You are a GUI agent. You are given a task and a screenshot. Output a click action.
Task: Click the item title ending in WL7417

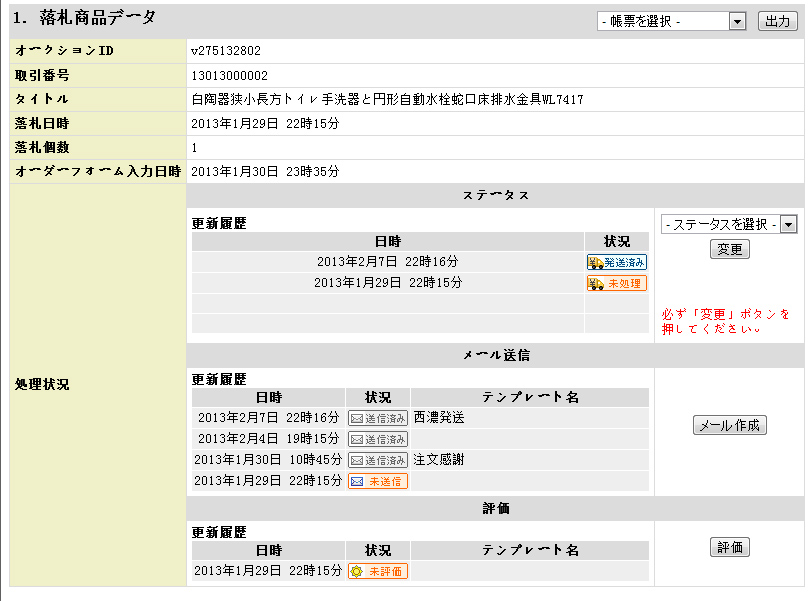coord(386,99)
